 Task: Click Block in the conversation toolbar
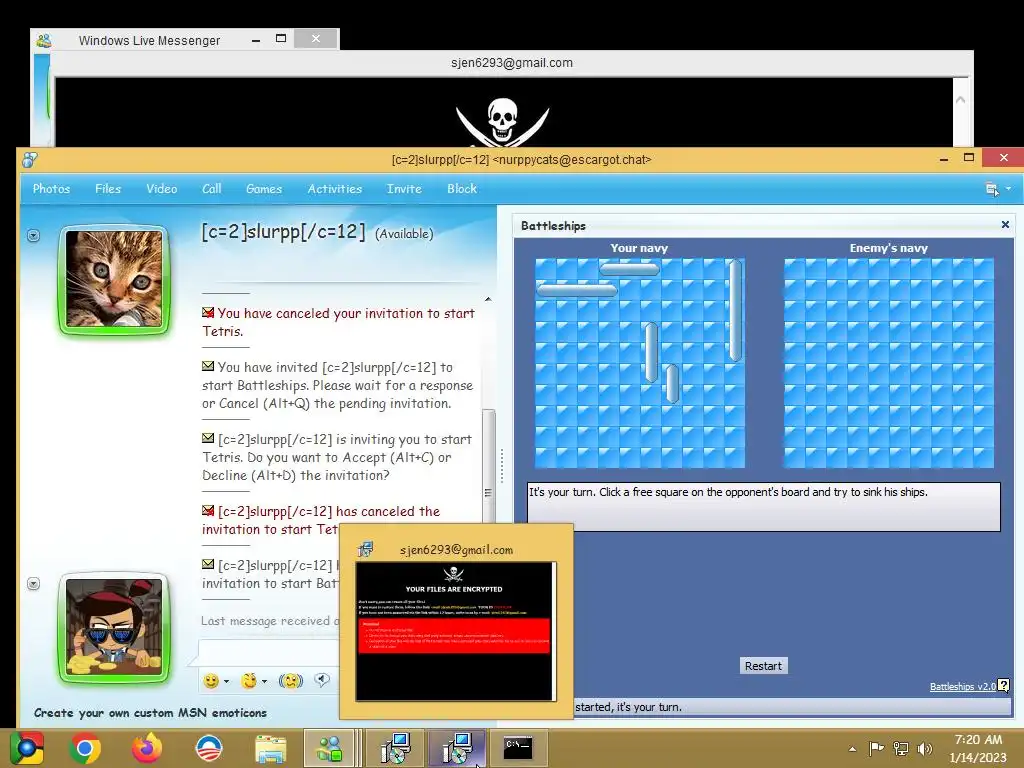click(x=462, y=189)
